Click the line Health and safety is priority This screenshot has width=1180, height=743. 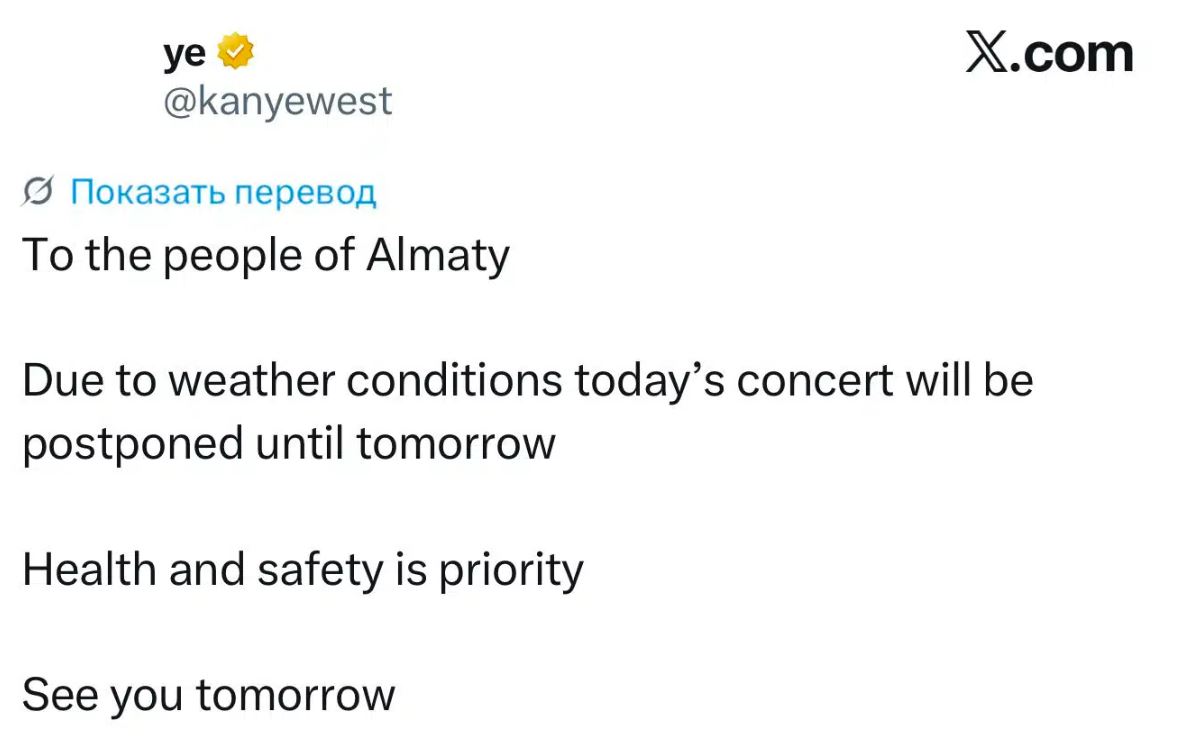click(x=303, y=570)
